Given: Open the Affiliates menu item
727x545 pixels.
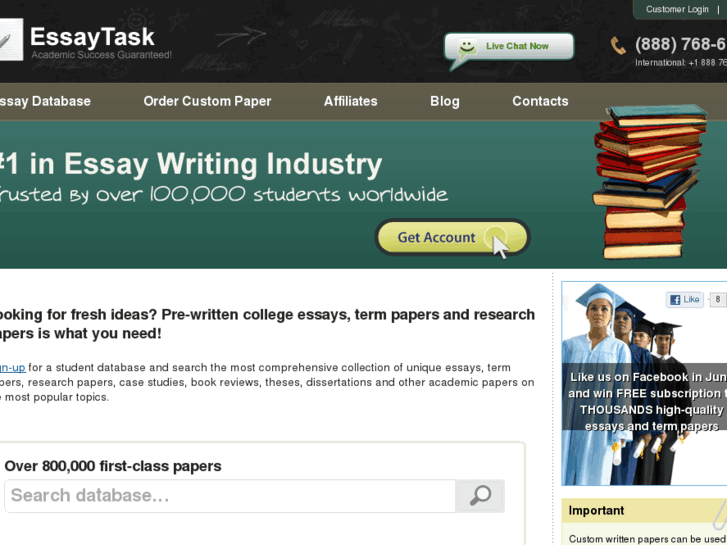Looking at the screenshot, I should [x=351, y=101].
